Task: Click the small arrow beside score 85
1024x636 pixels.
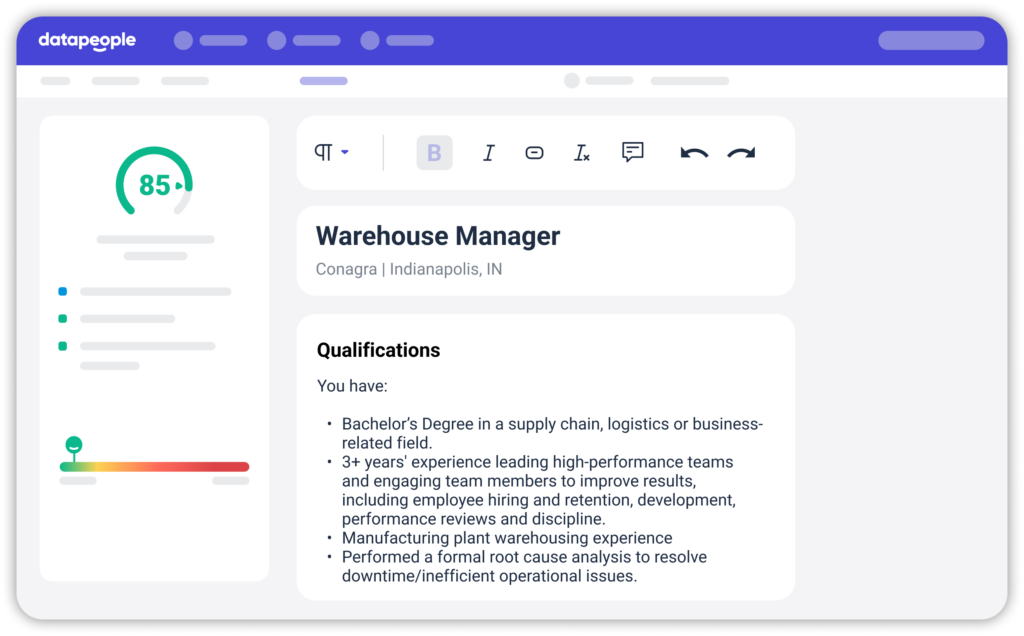Action: coord(180,185)
